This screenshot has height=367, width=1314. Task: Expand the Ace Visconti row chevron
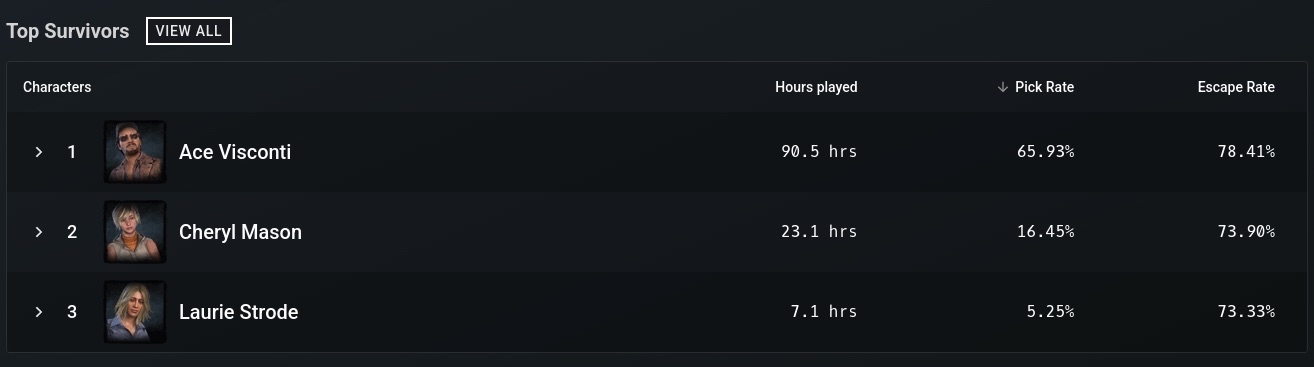39,152
